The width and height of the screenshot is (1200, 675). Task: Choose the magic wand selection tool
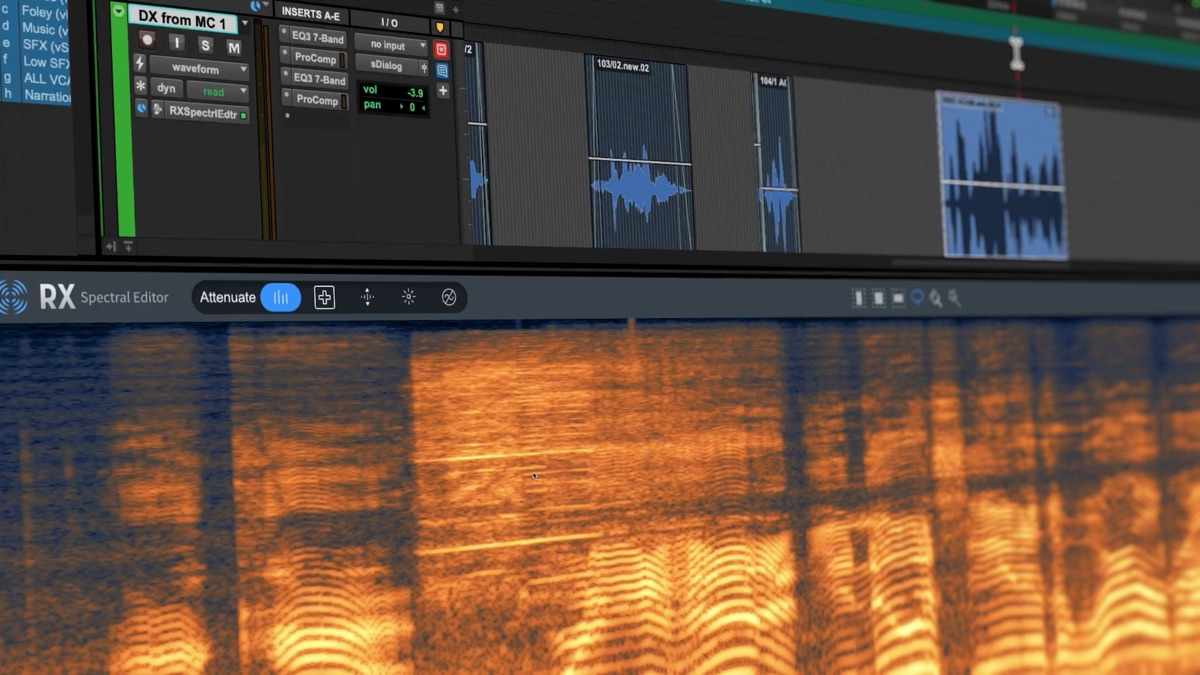point(954,298)
